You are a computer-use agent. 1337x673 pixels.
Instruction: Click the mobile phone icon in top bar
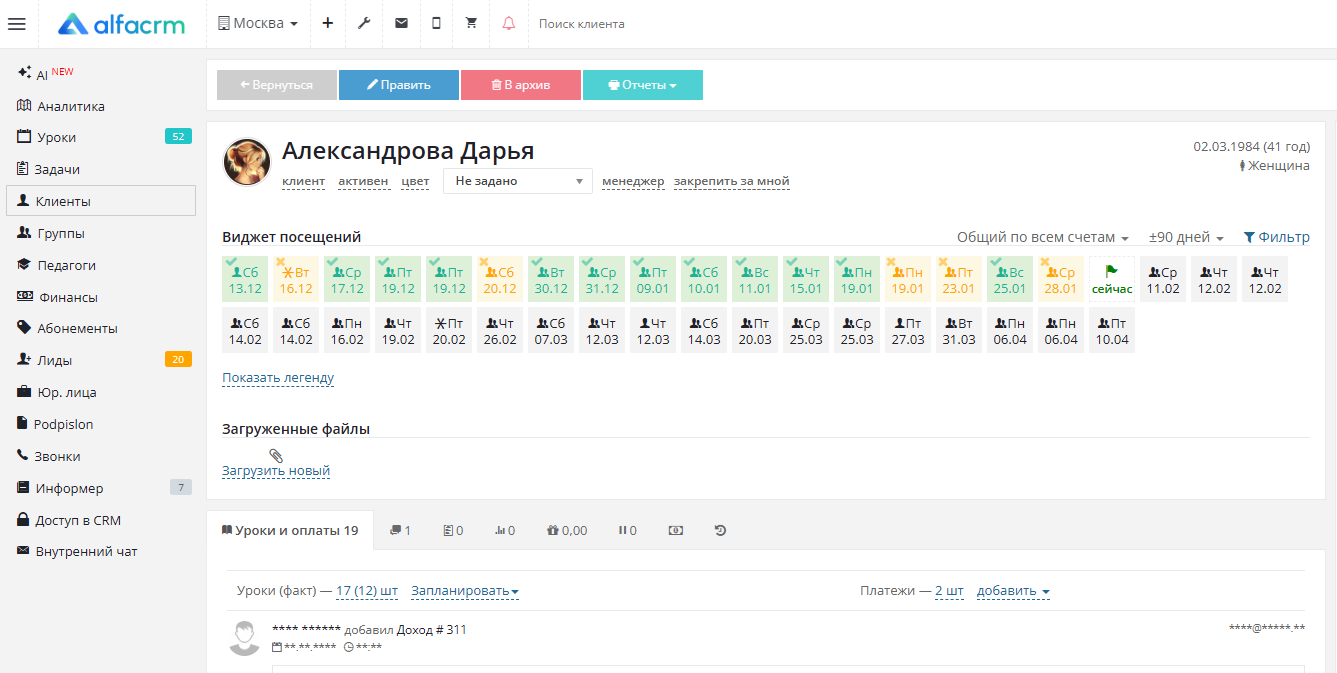[x=436, y=23]
